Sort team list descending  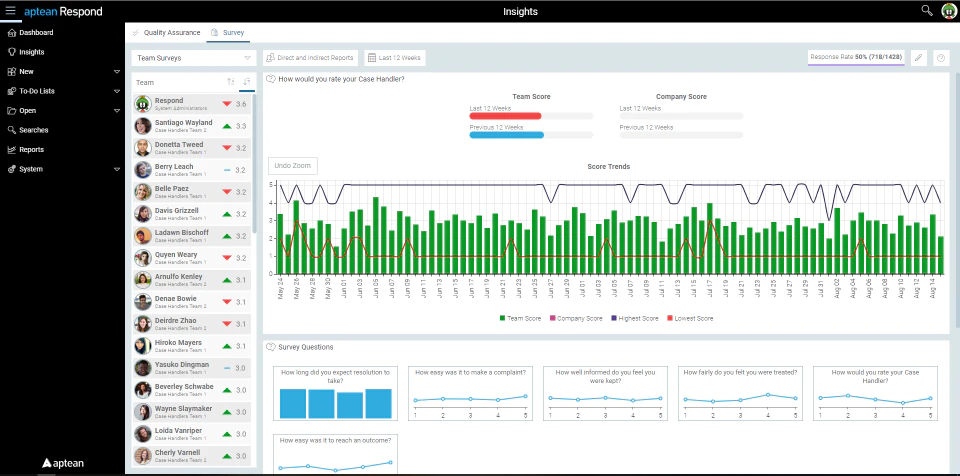pos(247,81)
